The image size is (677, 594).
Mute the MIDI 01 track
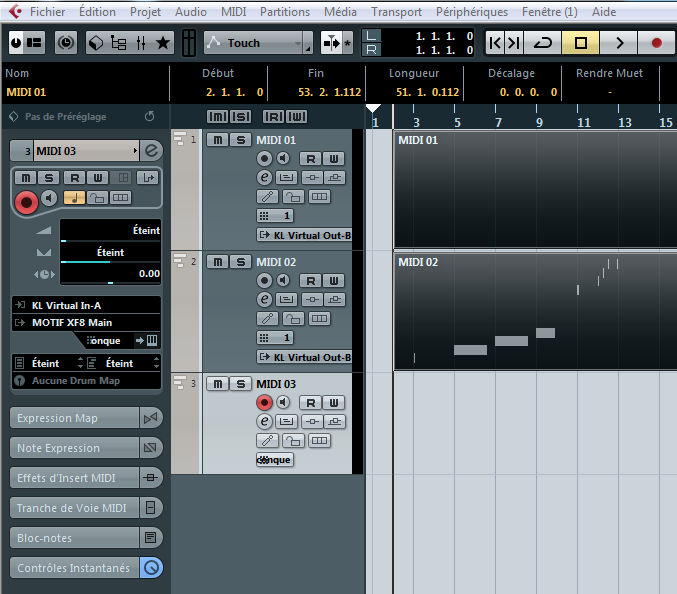(x=217, y=140)
